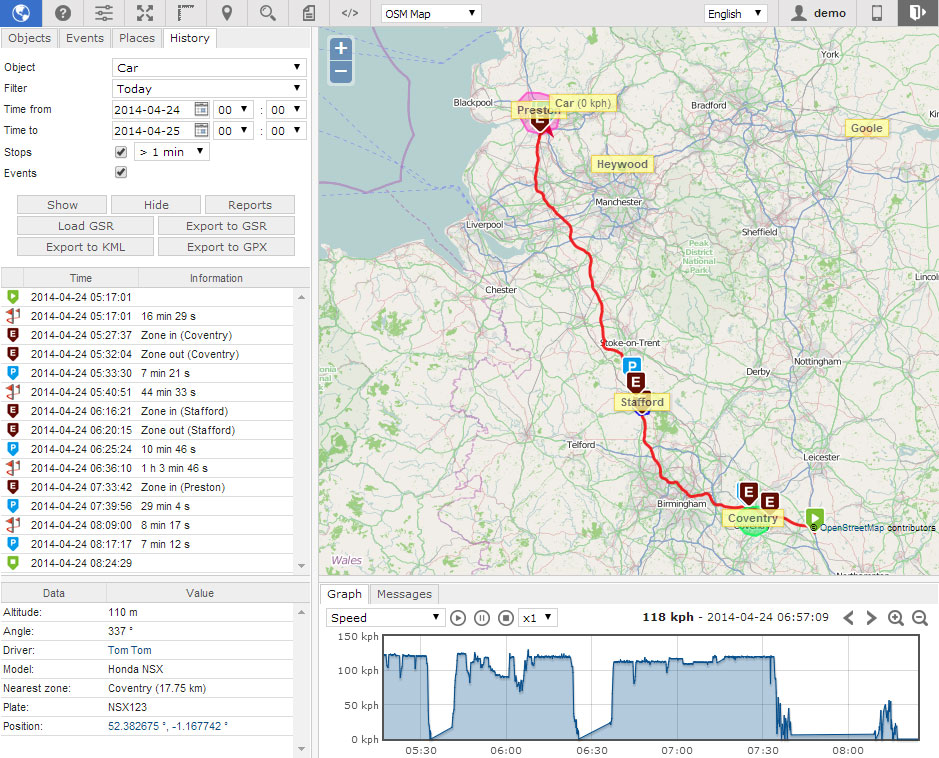Click the map marker pin icon
This screenshot has height=758, width=939.
[227, 13]
